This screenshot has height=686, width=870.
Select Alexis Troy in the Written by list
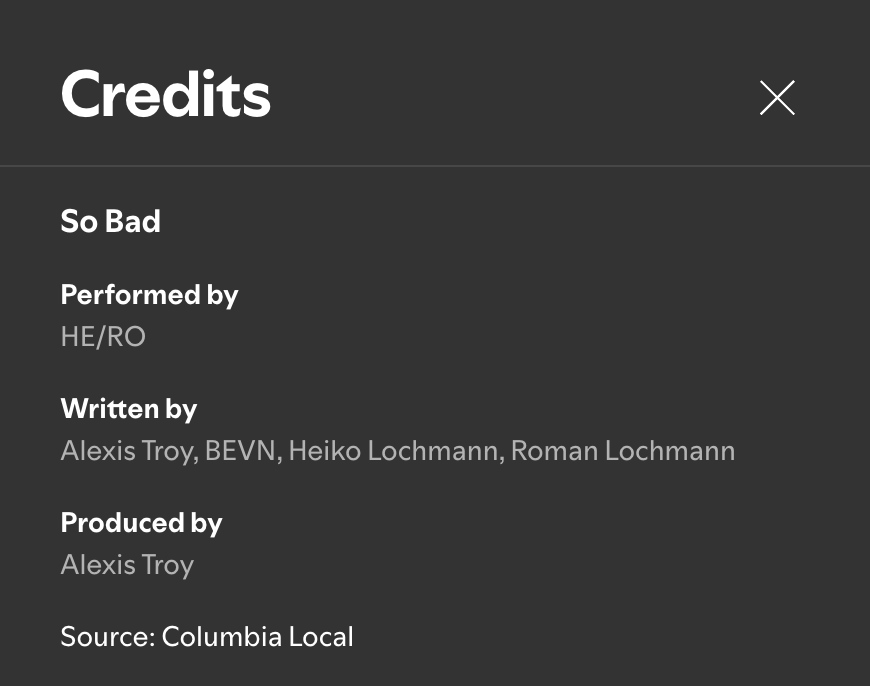(126, 451)
